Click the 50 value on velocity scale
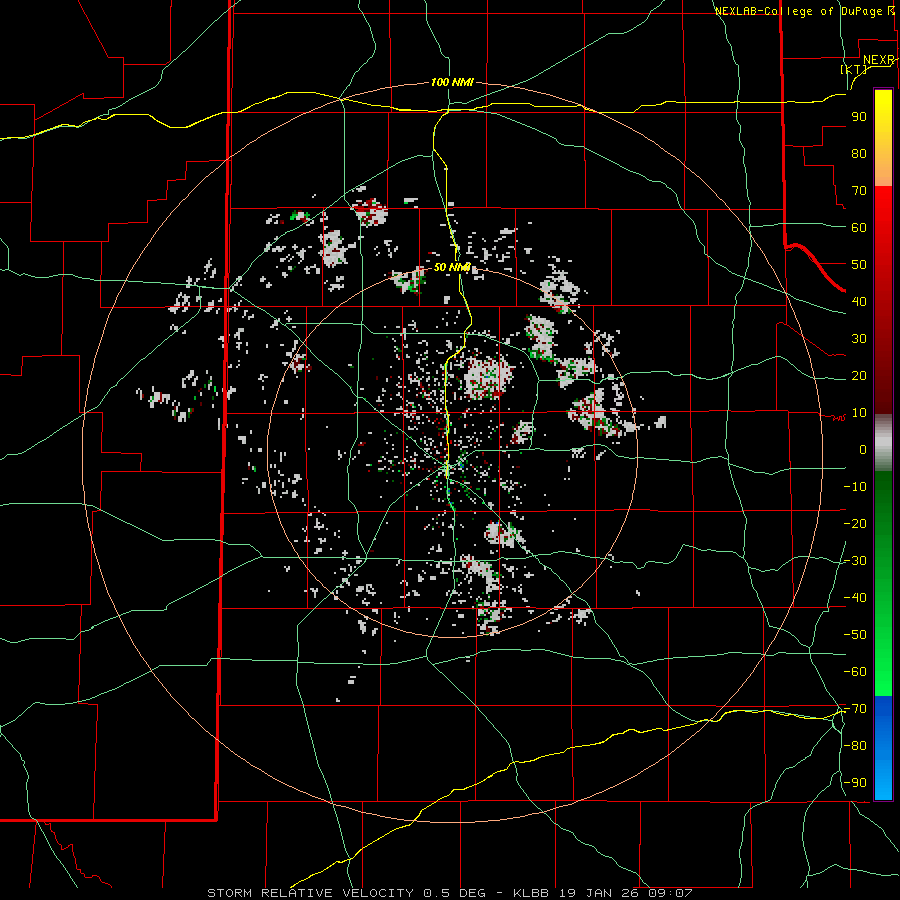 pyautogui.click(x=859, y=265)
